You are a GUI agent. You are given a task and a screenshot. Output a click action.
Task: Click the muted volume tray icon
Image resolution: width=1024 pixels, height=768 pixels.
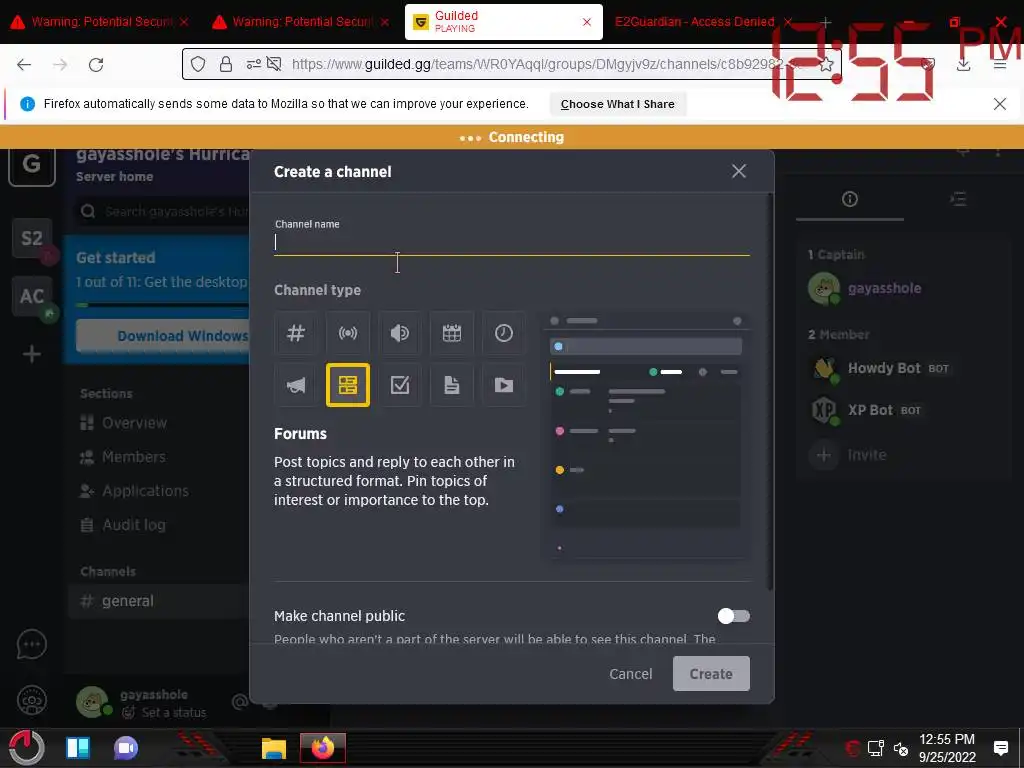point(901,748)
